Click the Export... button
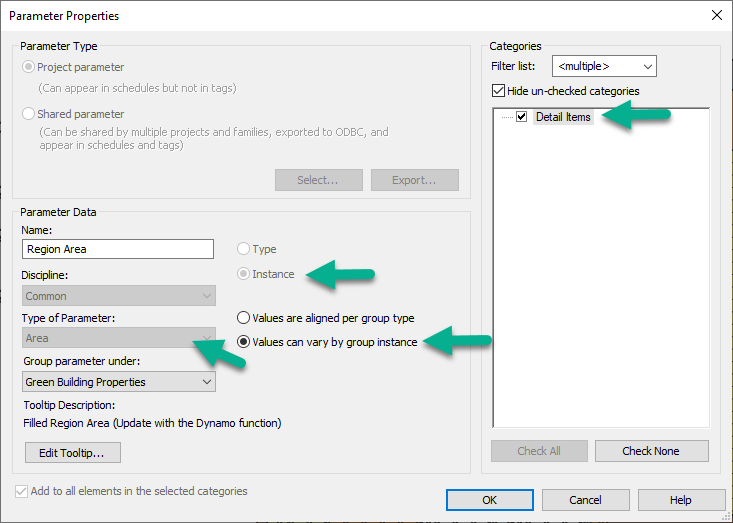The image size is (733, 523). click(x=415, y=180)
